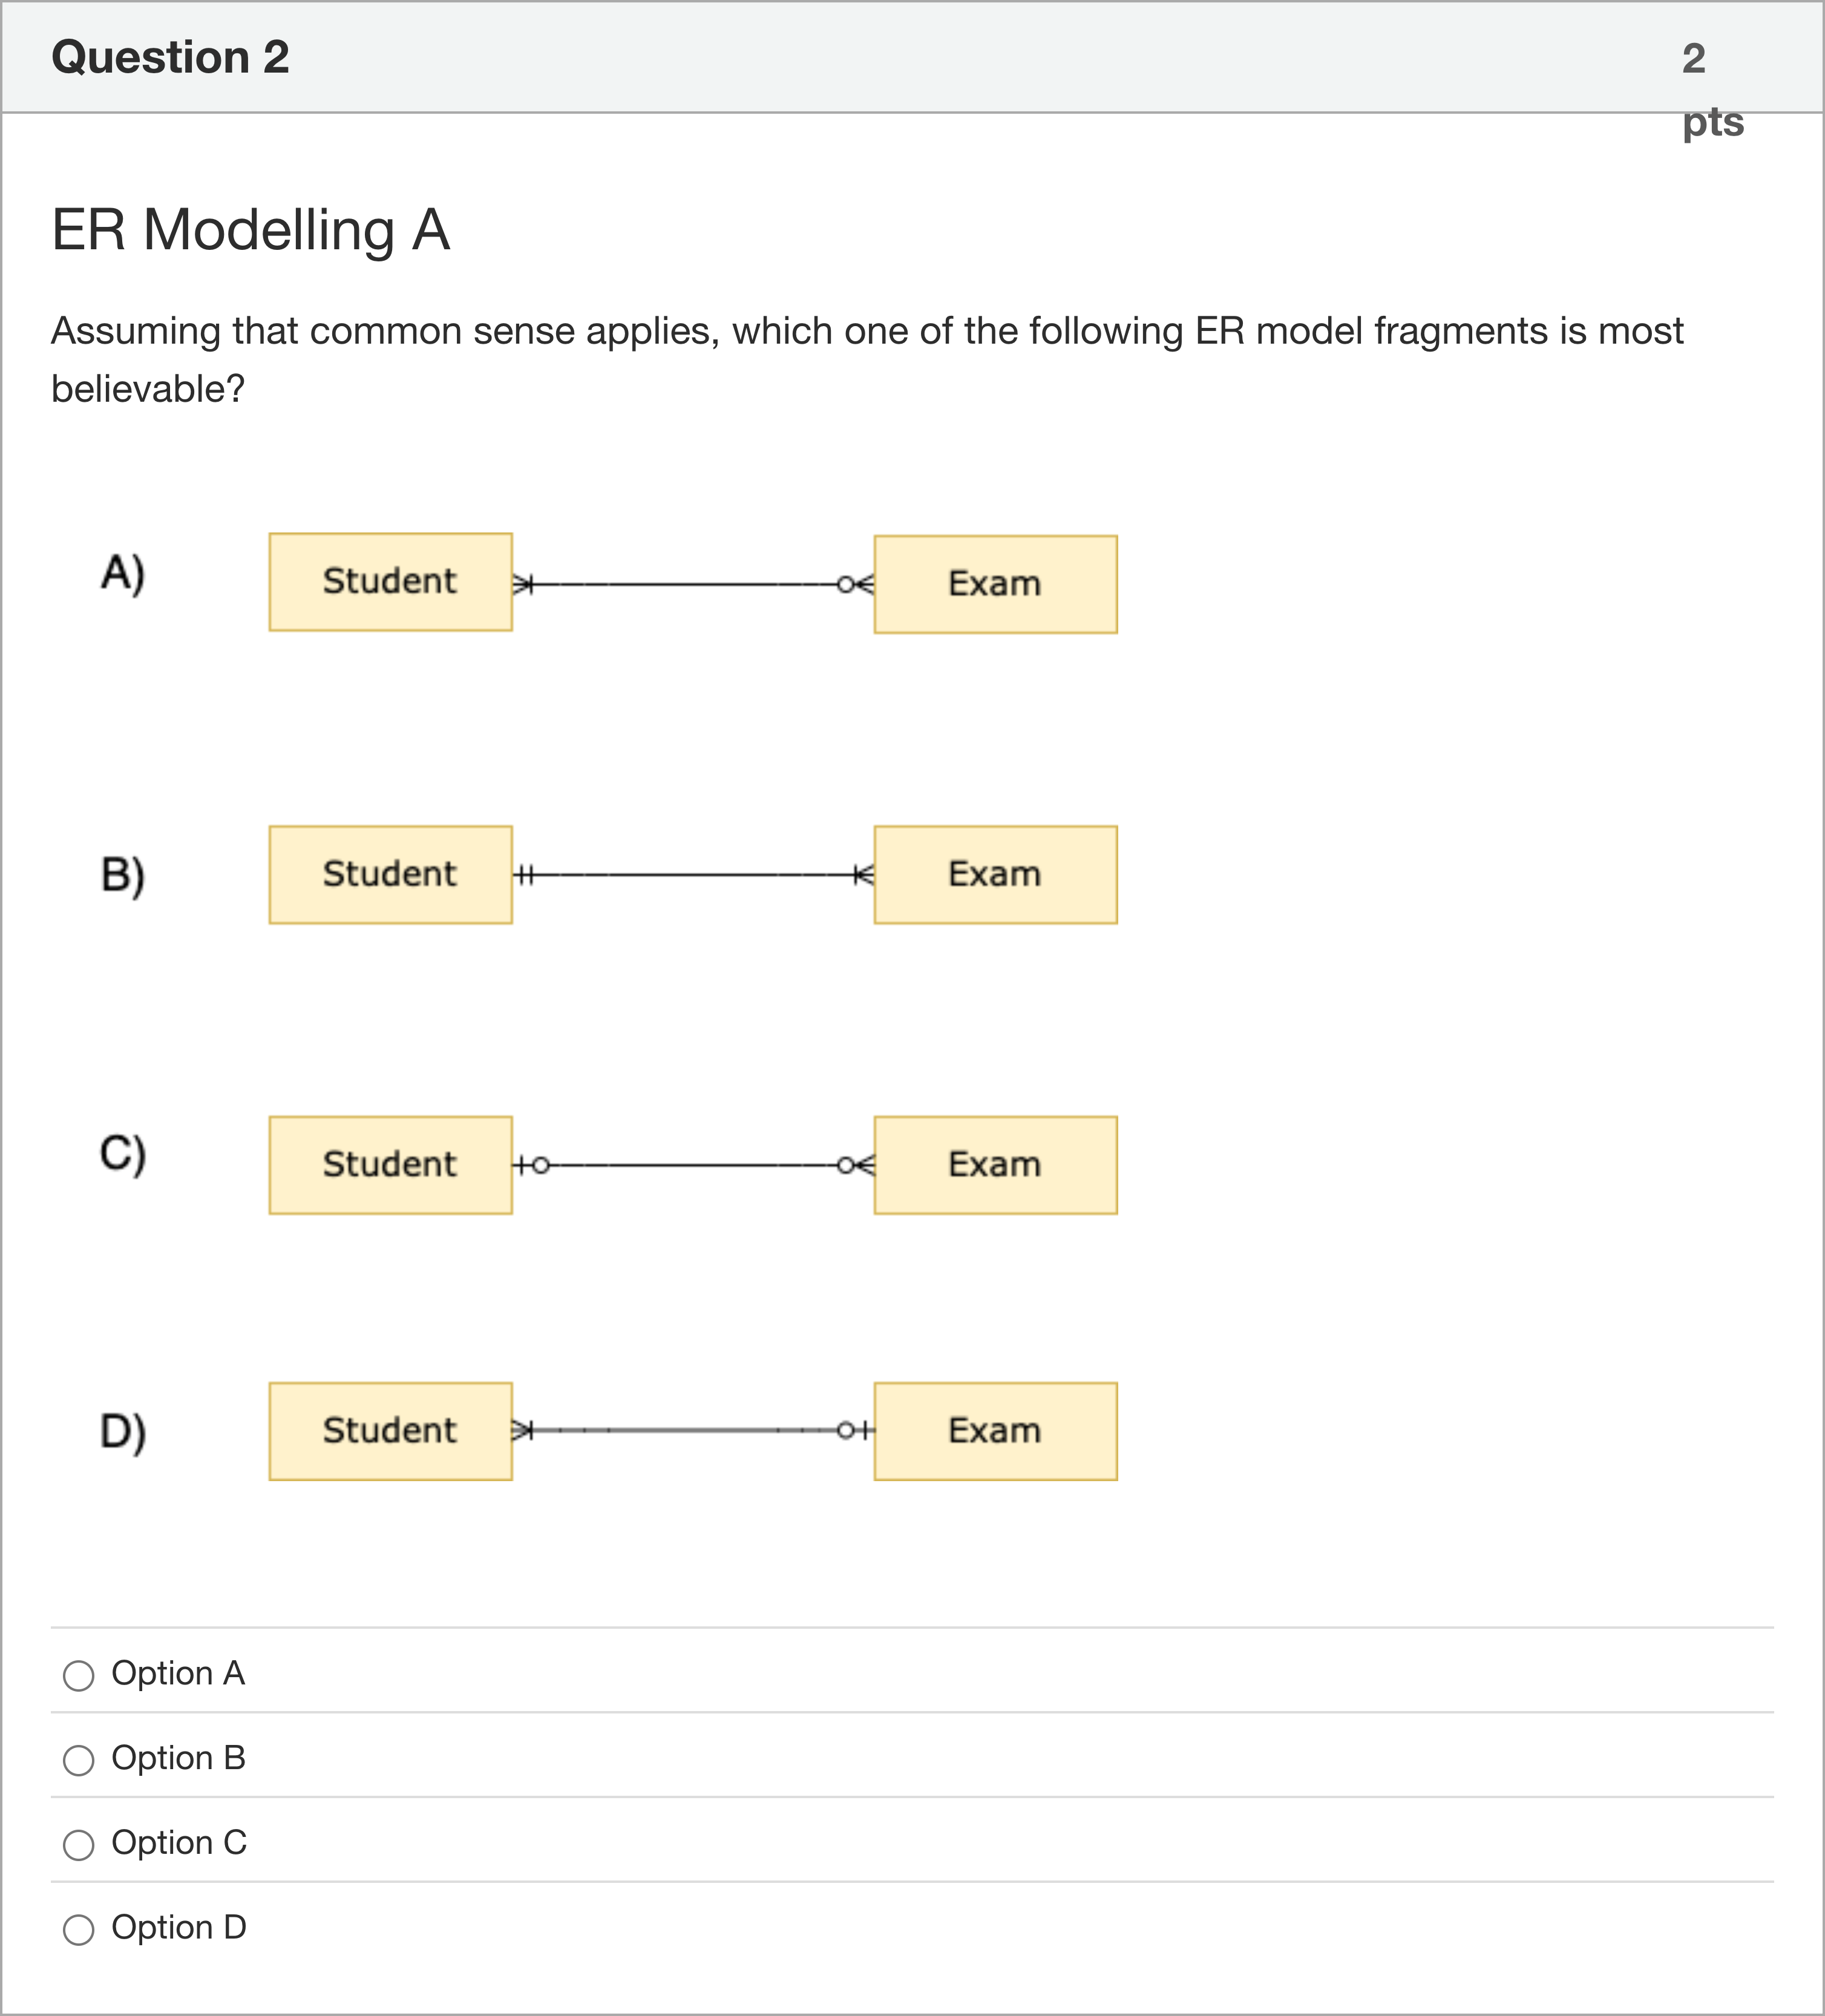Click the Exam box in diagram D
The width and height of the screenshot is (1825, 2016).
click(995, 1431)
